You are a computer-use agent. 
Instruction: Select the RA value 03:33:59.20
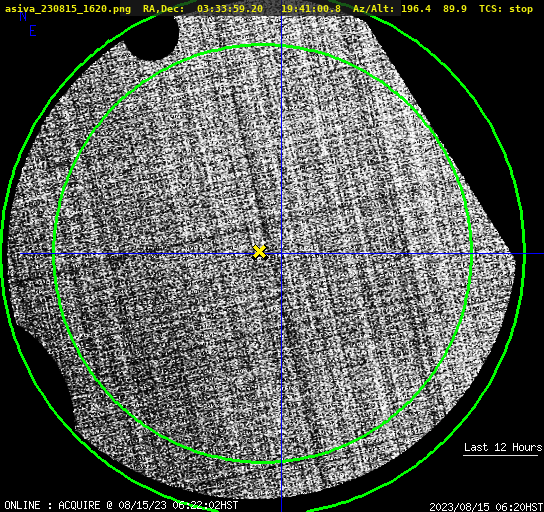(230, 9)
